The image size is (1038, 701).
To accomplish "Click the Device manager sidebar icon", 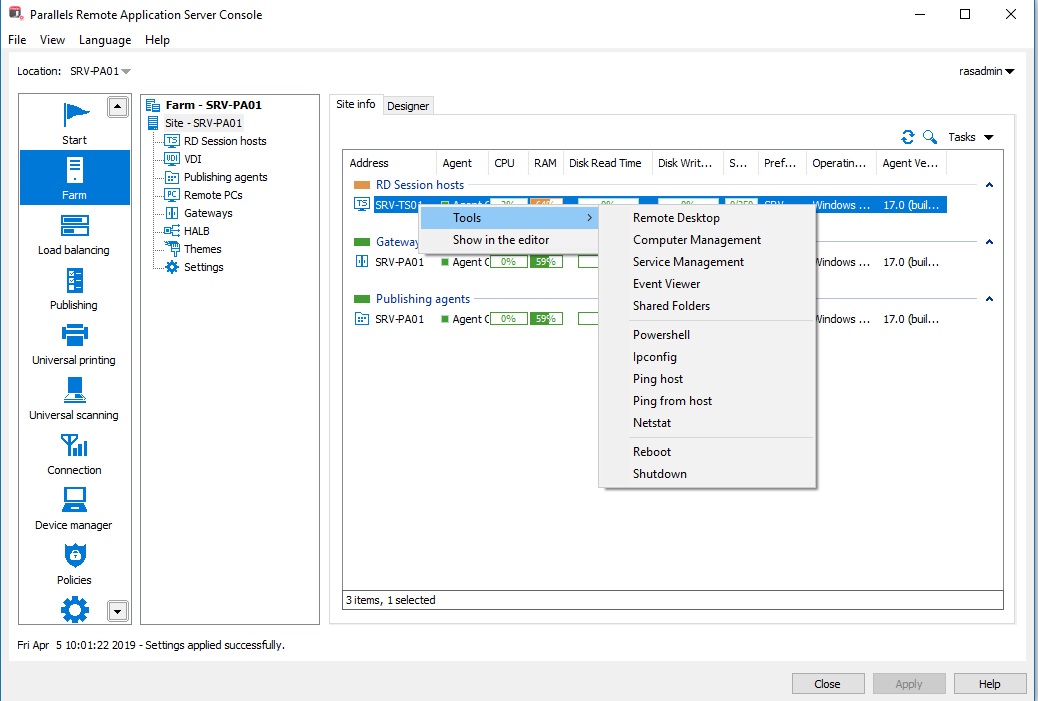I will click(74, 507).
